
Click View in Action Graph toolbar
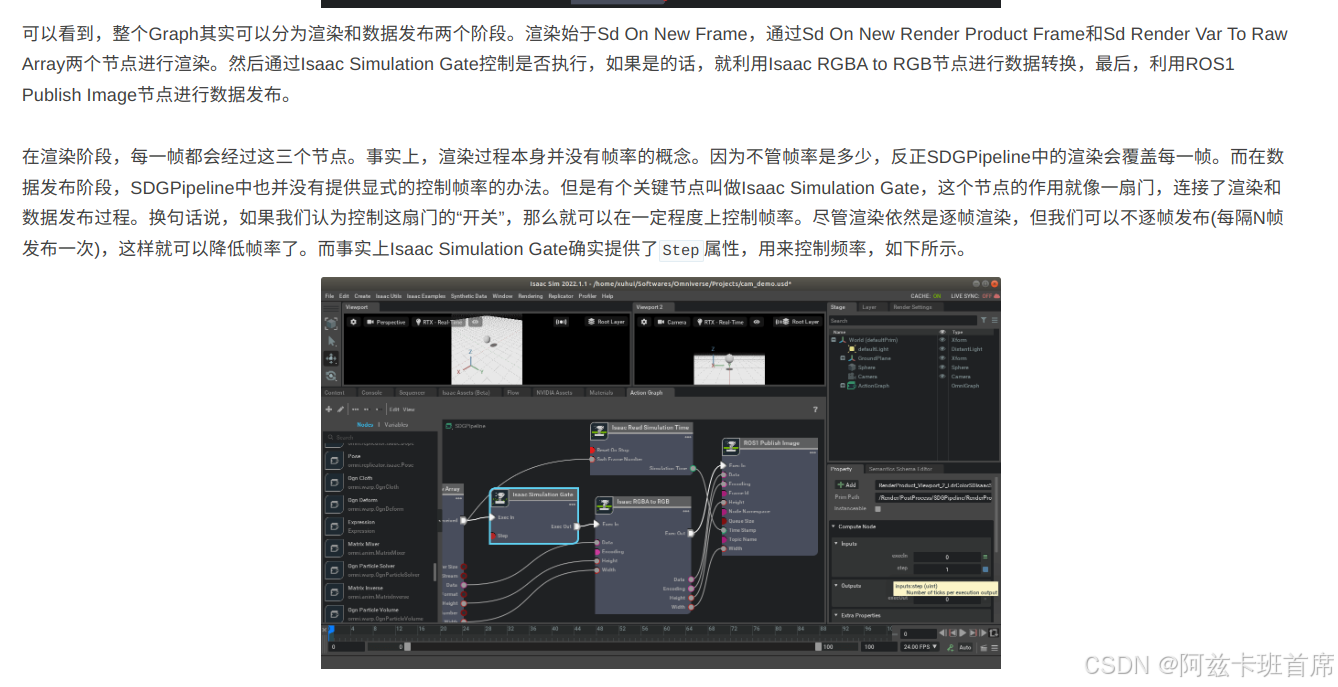point(409,409)
